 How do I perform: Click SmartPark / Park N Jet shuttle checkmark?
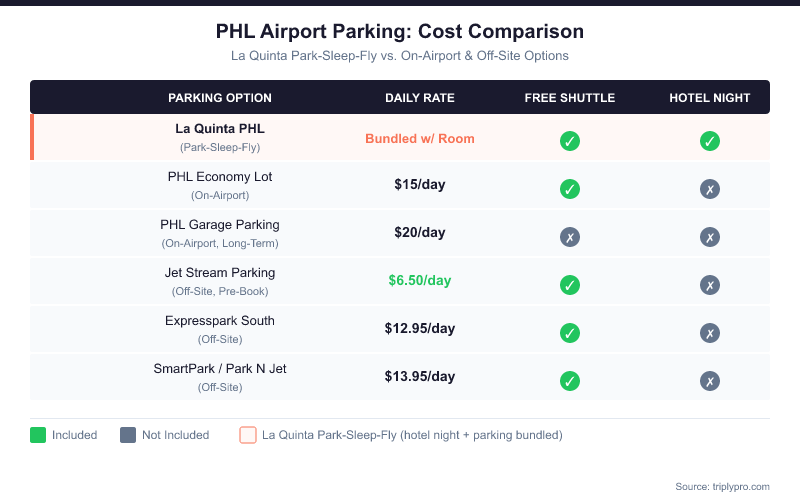coord(570,381)
